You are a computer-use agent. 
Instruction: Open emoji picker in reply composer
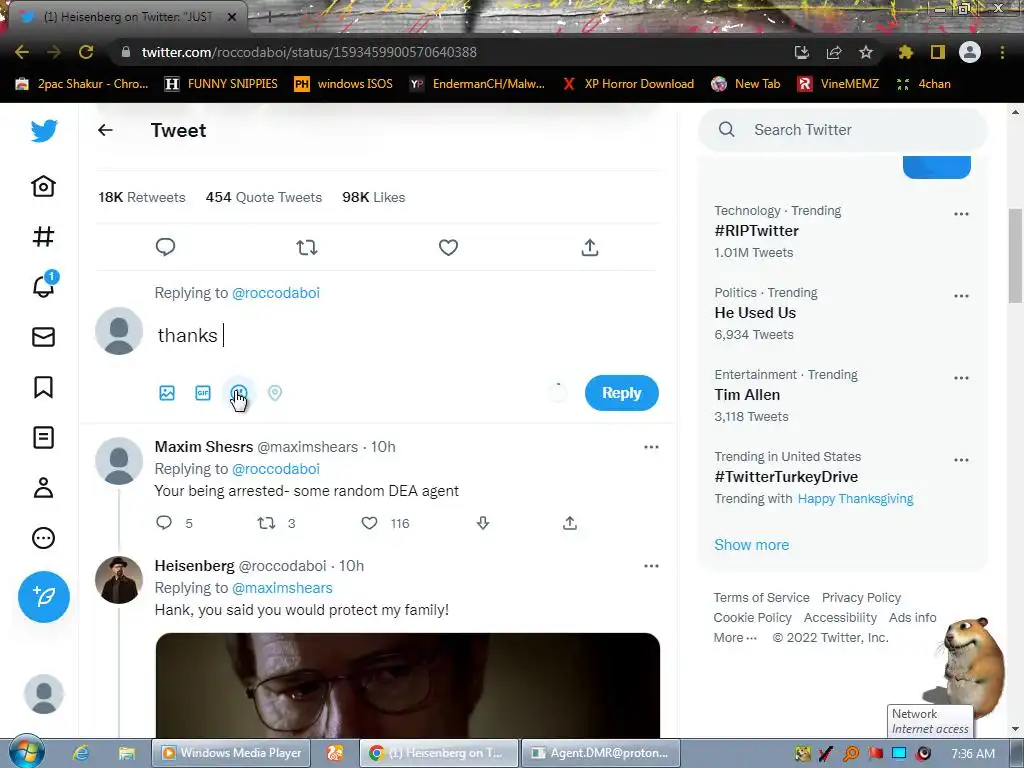coord(239,392)
